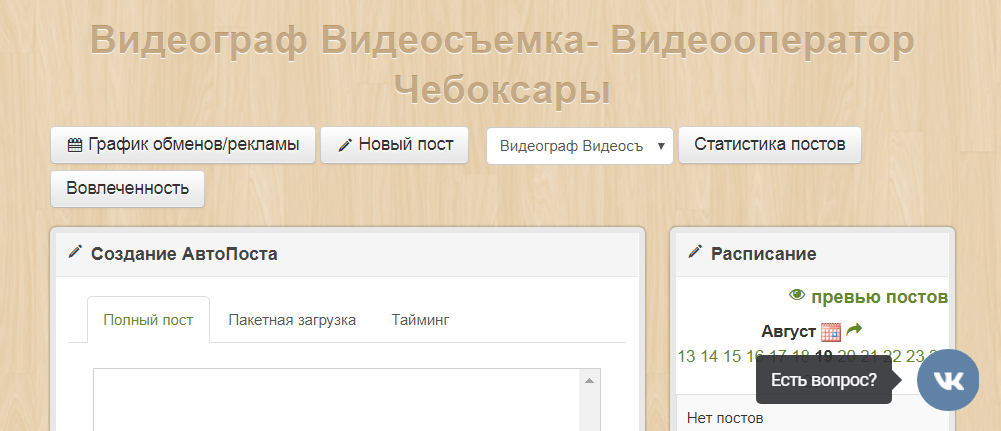
Task: Click the eye icon beside превью постов
Action: point(797,295)
